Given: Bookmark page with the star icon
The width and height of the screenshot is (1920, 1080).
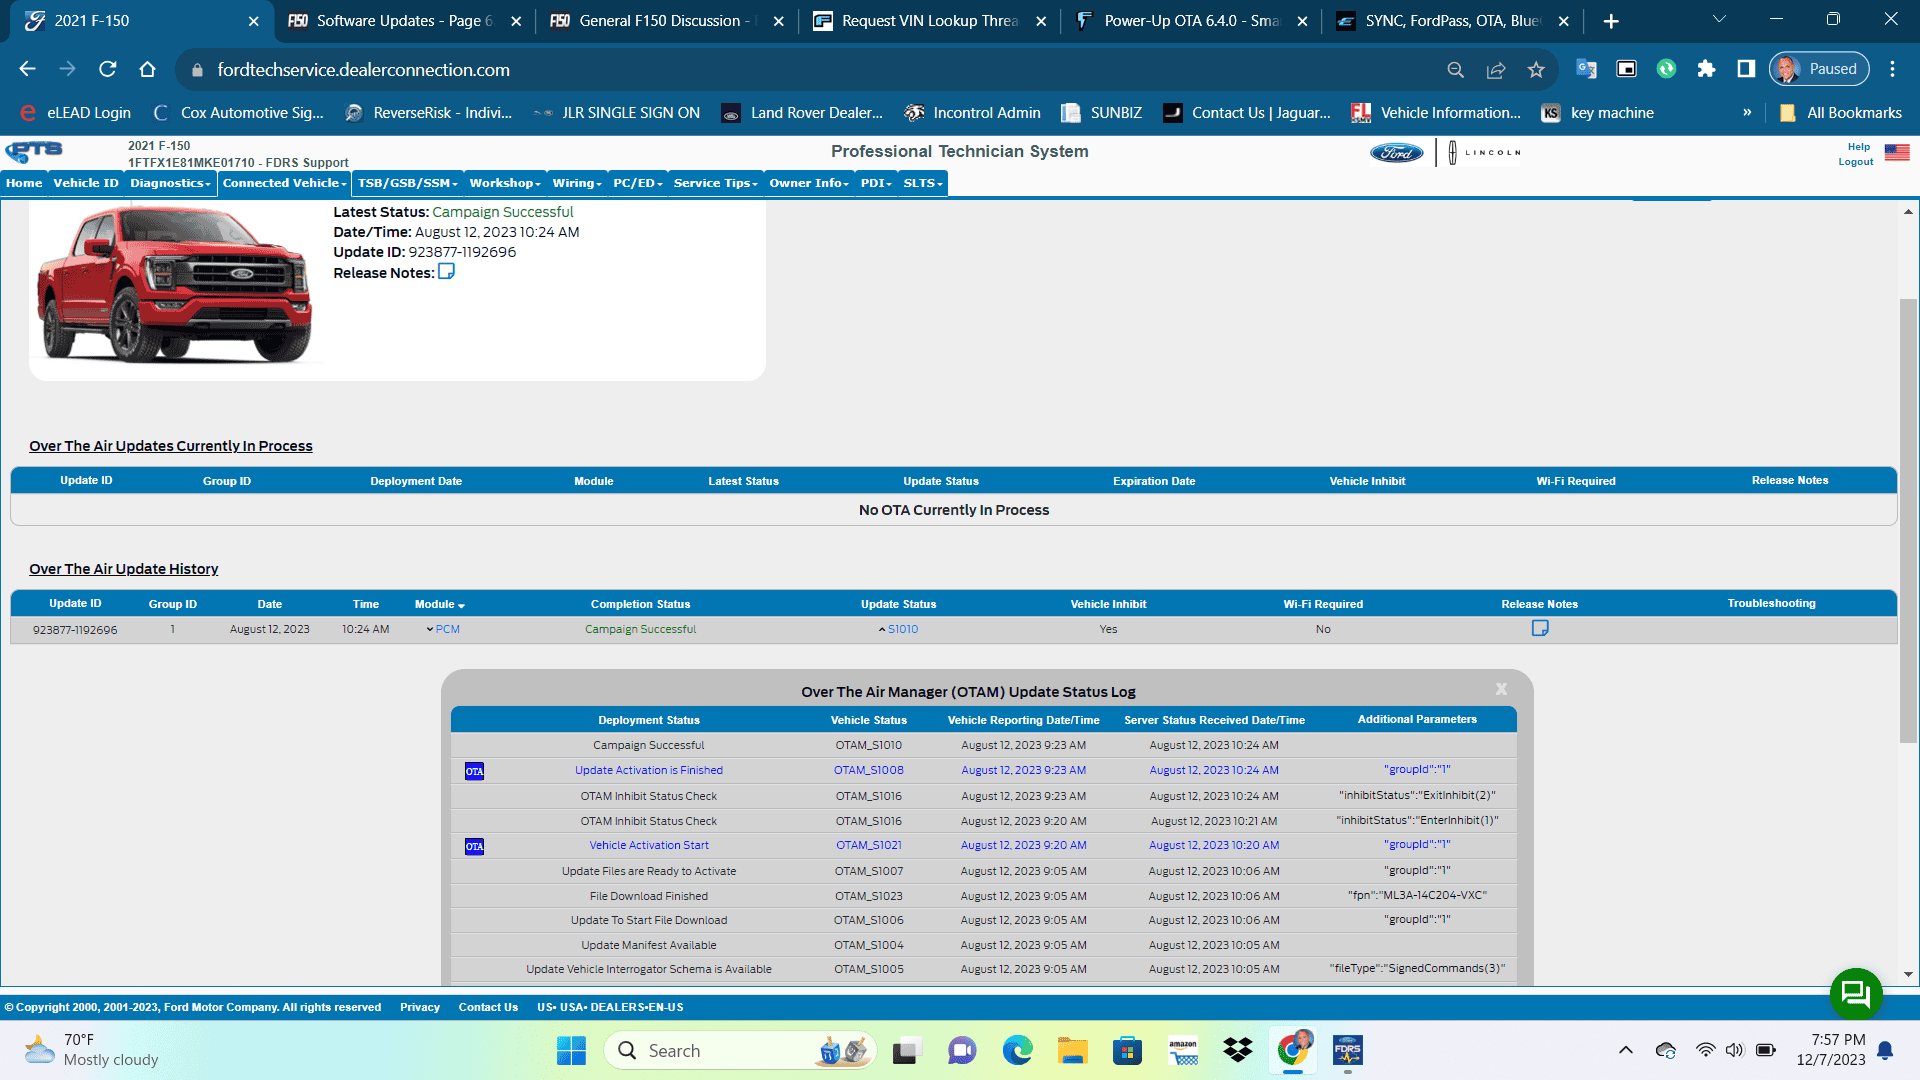Looking at the screenshot, I should [1536, 70].
